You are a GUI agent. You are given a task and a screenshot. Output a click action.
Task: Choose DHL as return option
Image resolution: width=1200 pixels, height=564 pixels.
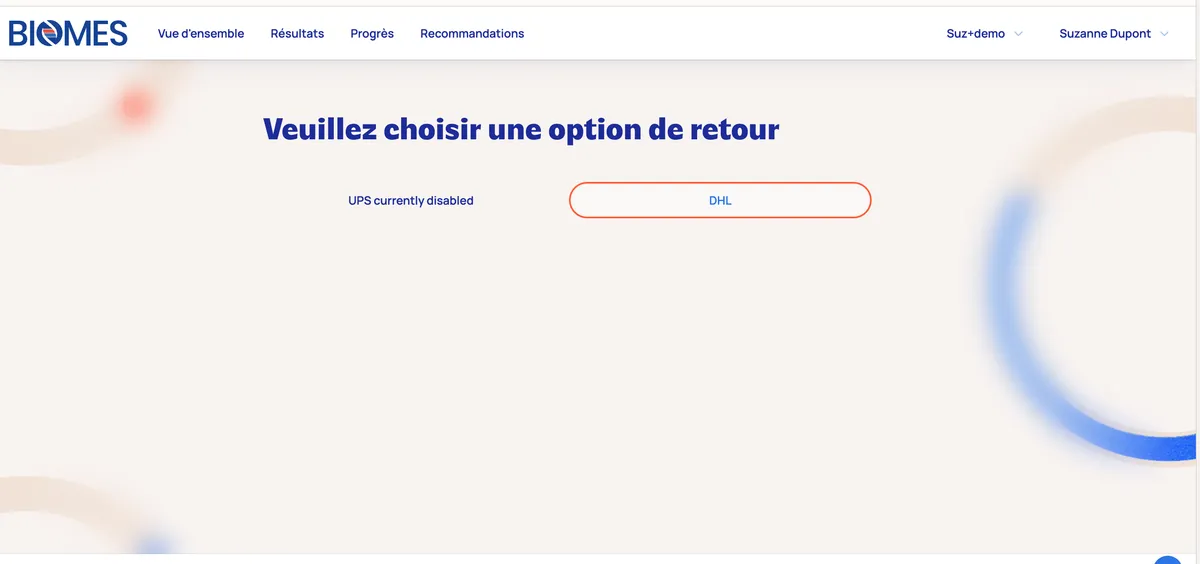coord(720,200)
